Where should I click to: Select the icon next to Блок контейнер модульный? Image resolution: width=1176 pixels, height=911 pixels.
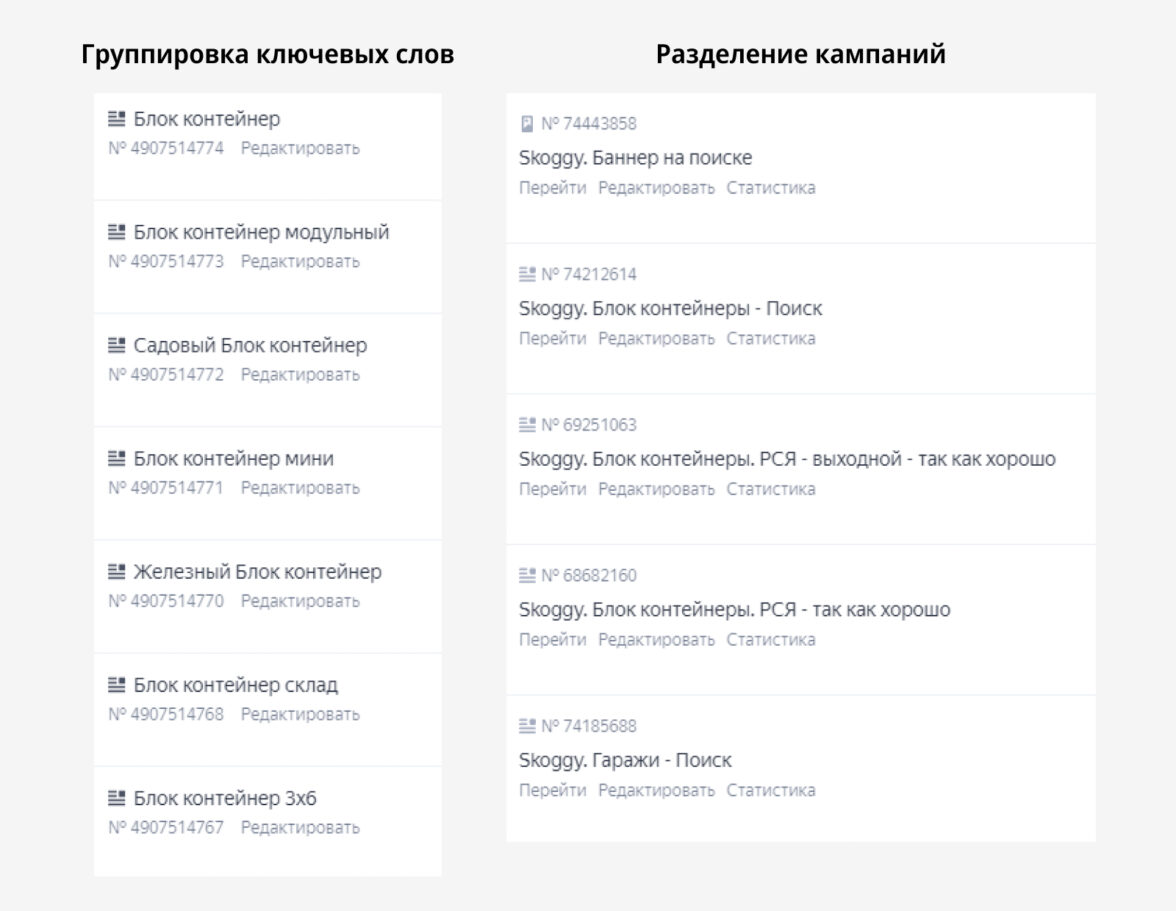pyautogui.click(x=117, y=233)
